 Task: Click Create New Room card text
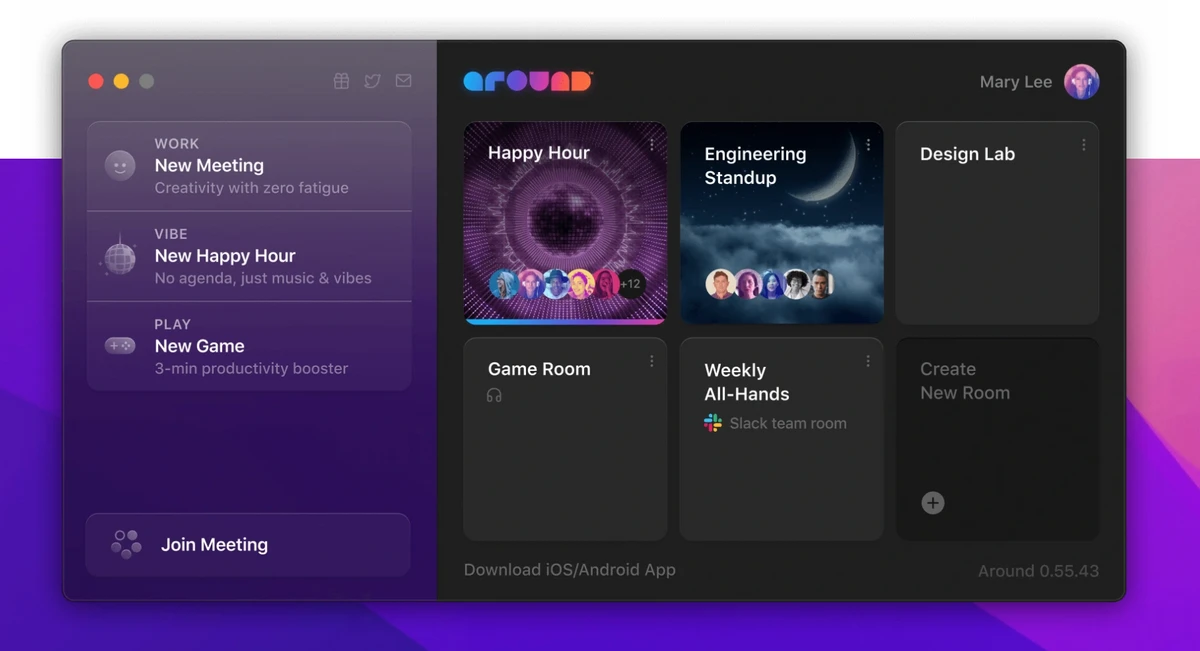965,381
